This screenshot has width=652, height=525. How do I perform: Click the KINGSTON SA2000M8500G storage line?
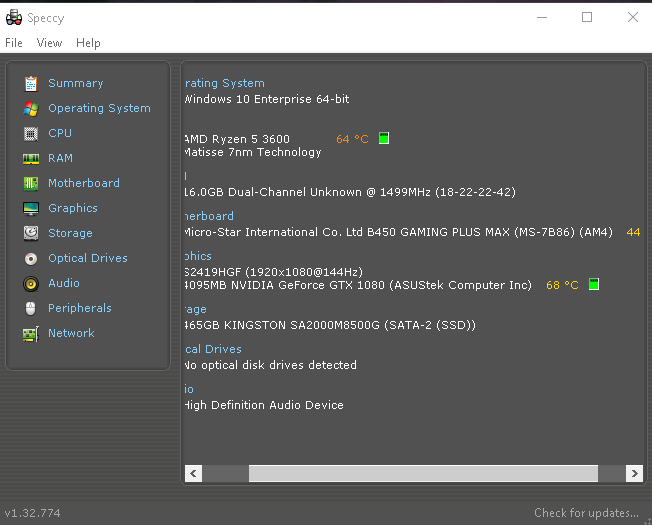click(x=330, y=325)
